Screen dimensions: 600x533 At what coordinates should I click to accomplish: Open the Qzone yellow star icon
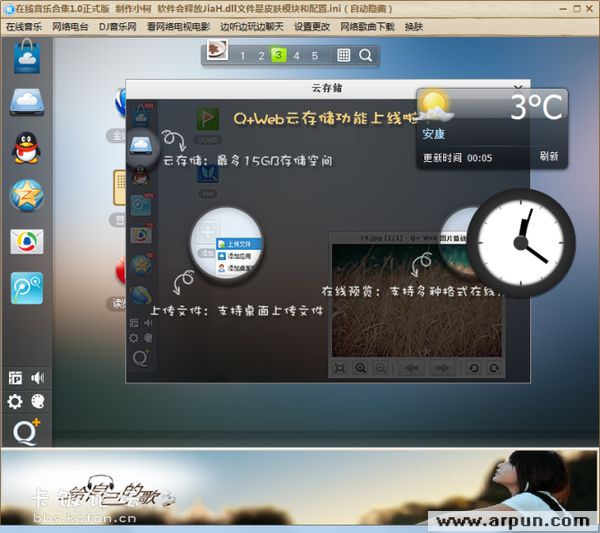click(x=26, y=194)
